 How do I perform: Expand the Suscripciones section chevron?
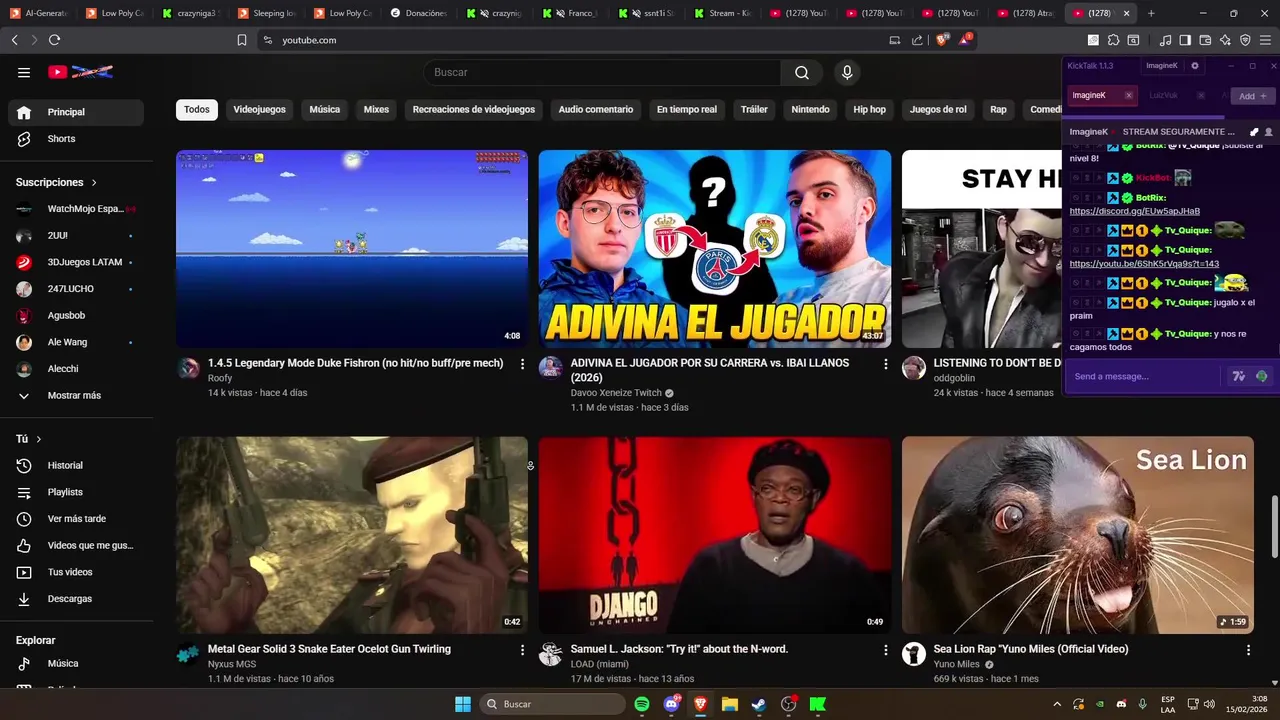(x=94, y=182)
